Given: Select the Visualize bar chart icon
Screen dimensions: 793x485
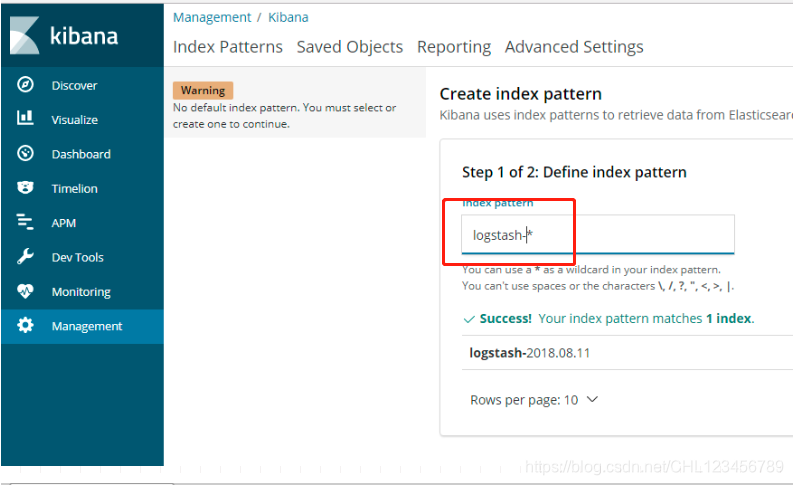Looking at the screenshot, I should 25,118.
